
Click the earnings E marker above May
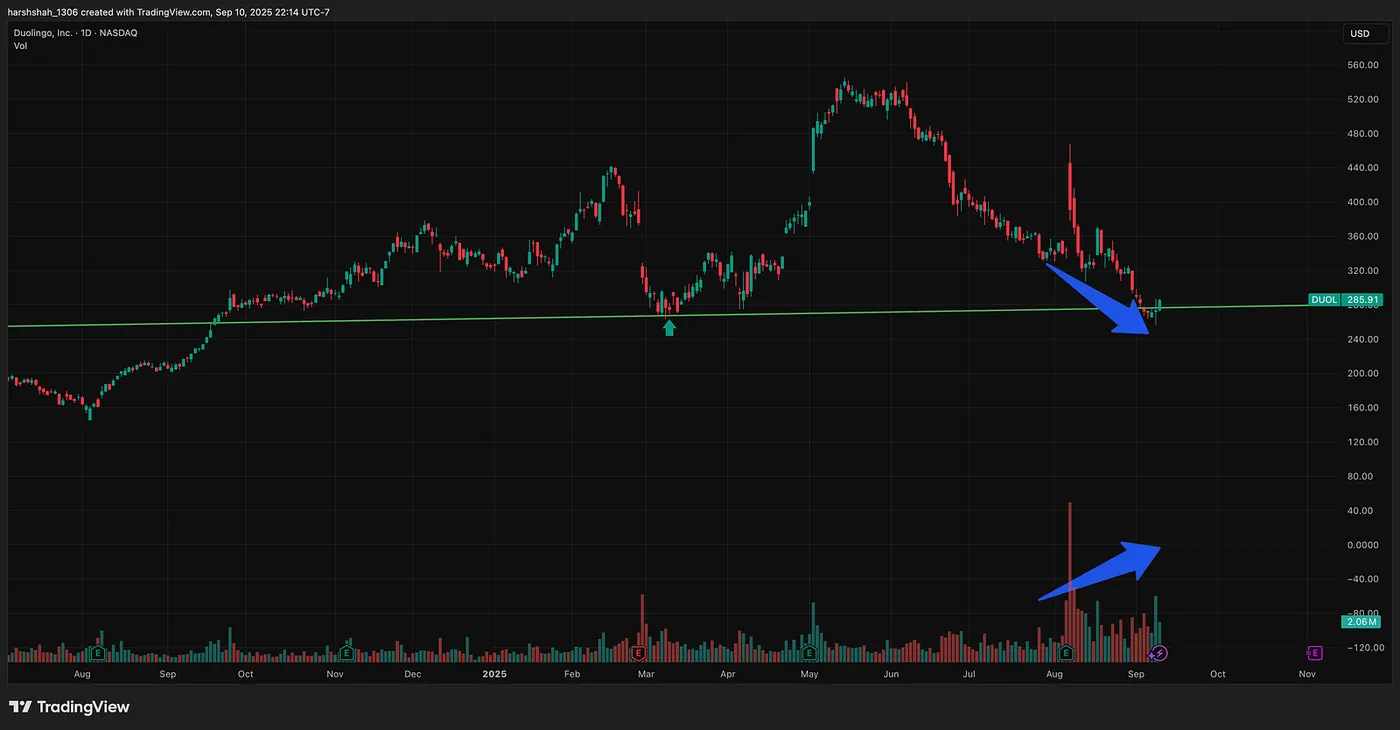(x=808, y=653)
